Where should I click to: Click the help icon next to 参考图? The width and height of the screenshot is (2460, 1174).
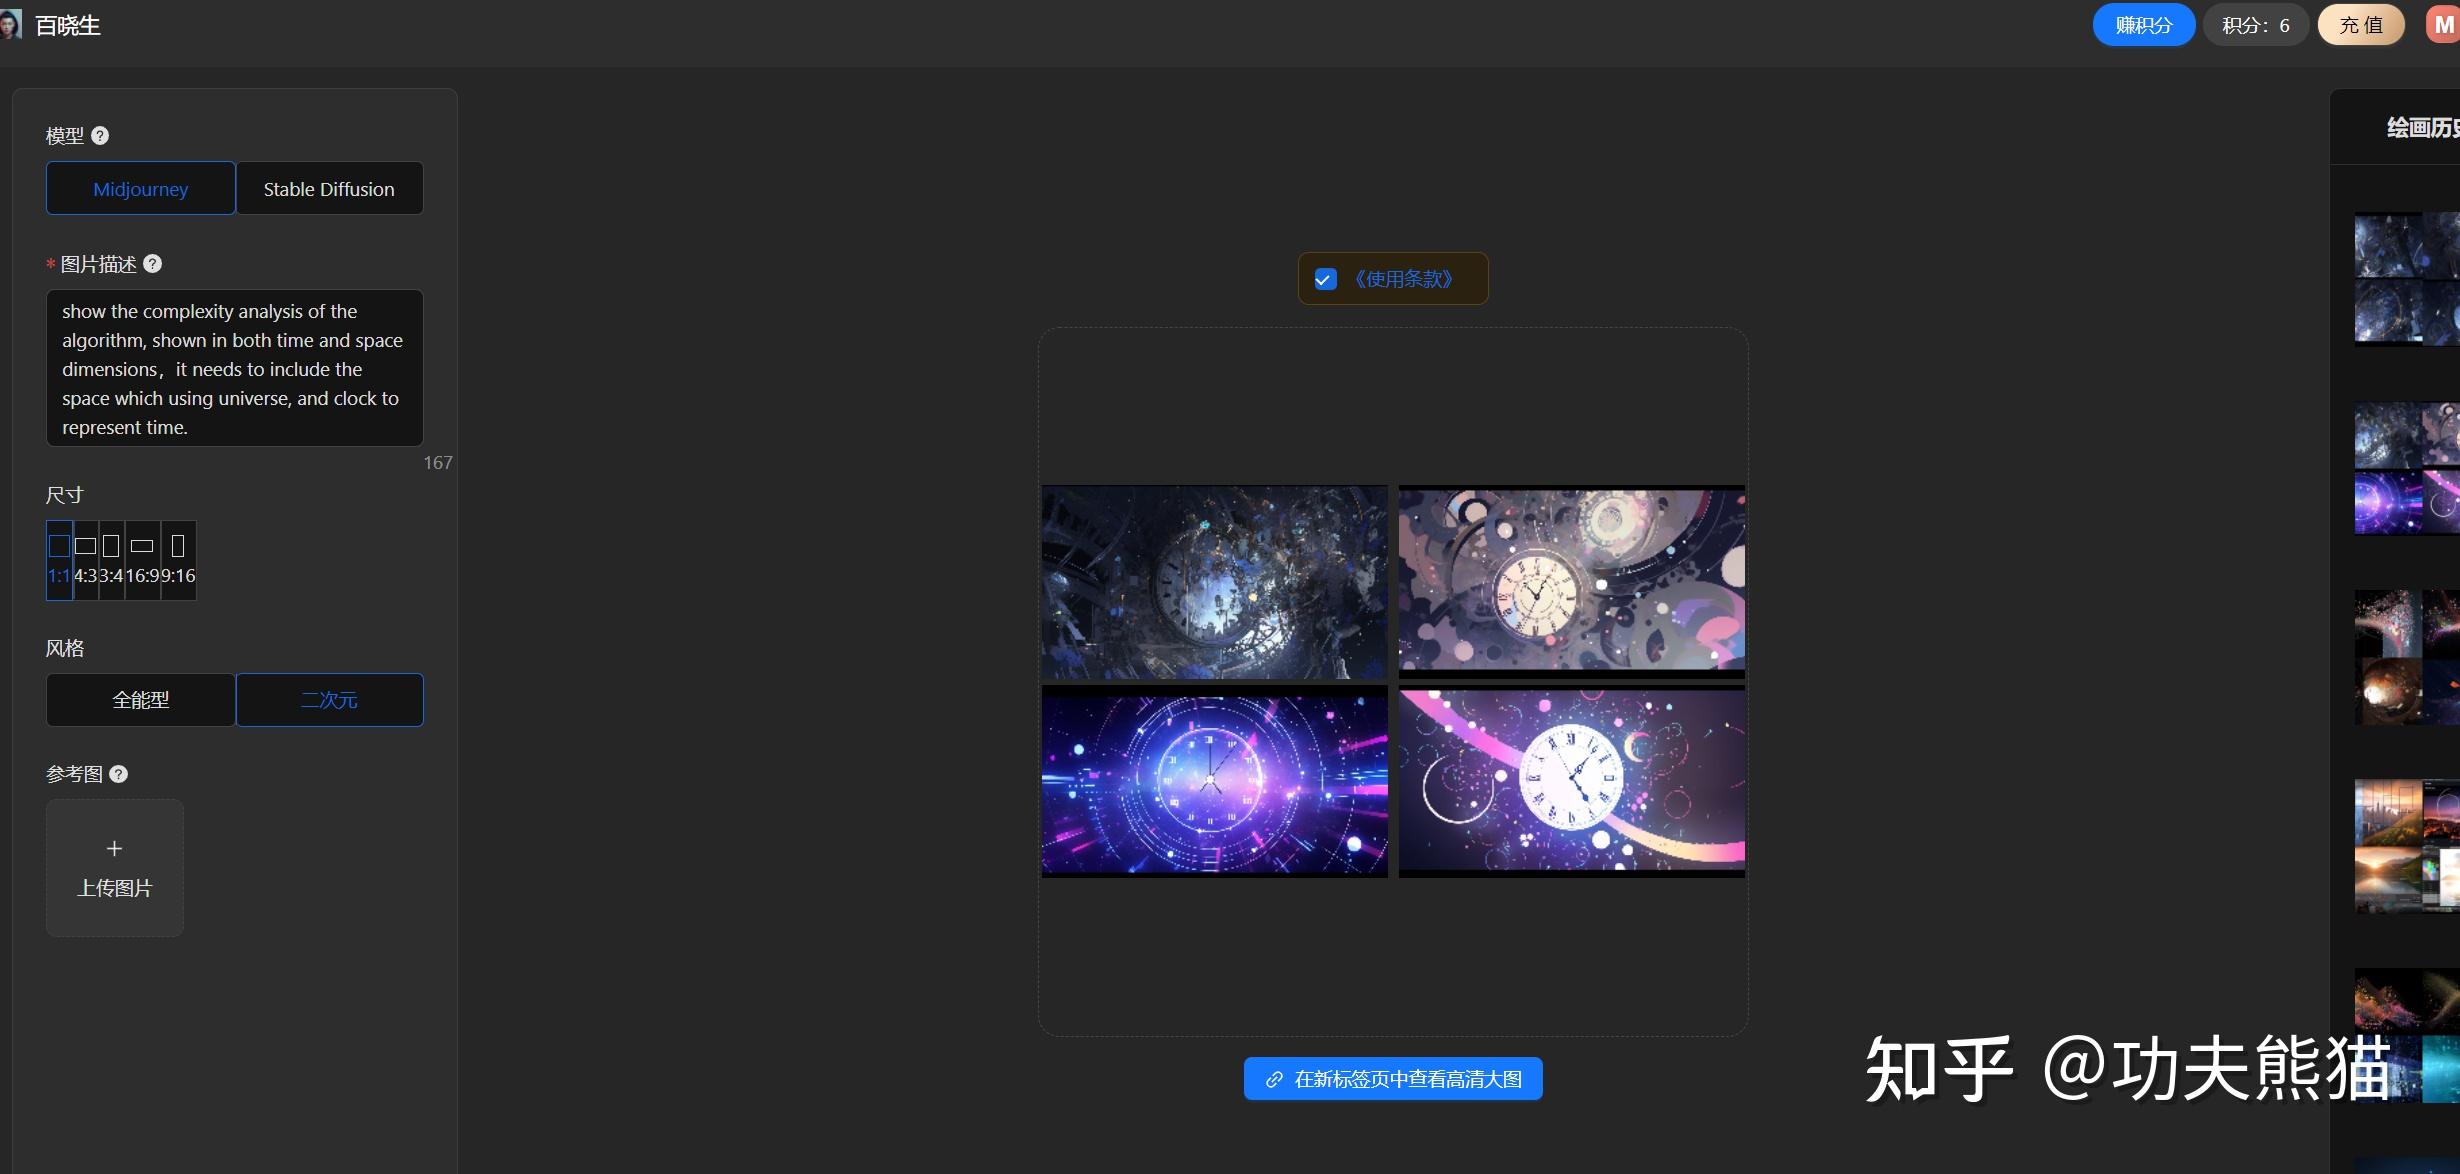tap(118, 774)
